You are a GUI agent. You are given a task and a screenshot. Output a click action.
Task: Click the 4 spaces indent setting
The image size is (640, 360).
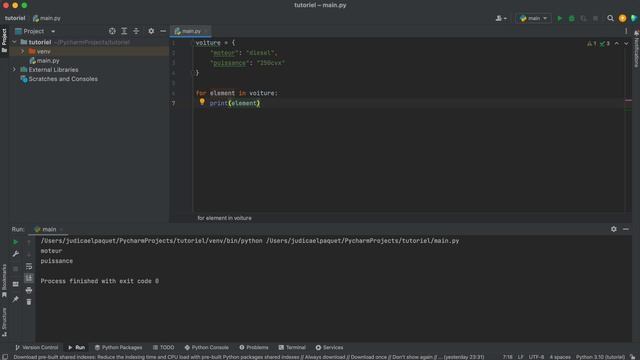click(560, 357)
